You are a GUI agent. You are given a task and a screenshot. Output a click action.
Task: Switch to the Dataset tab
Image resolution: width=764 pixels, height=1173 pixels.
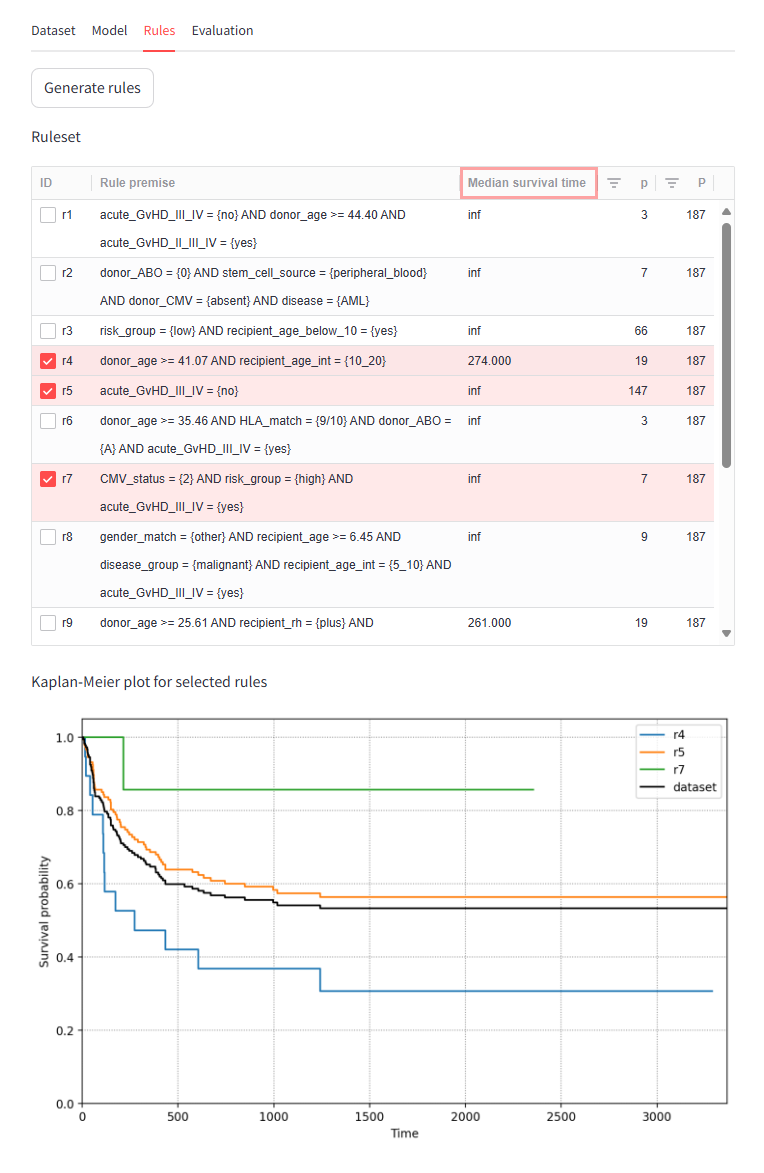[53, 31]
